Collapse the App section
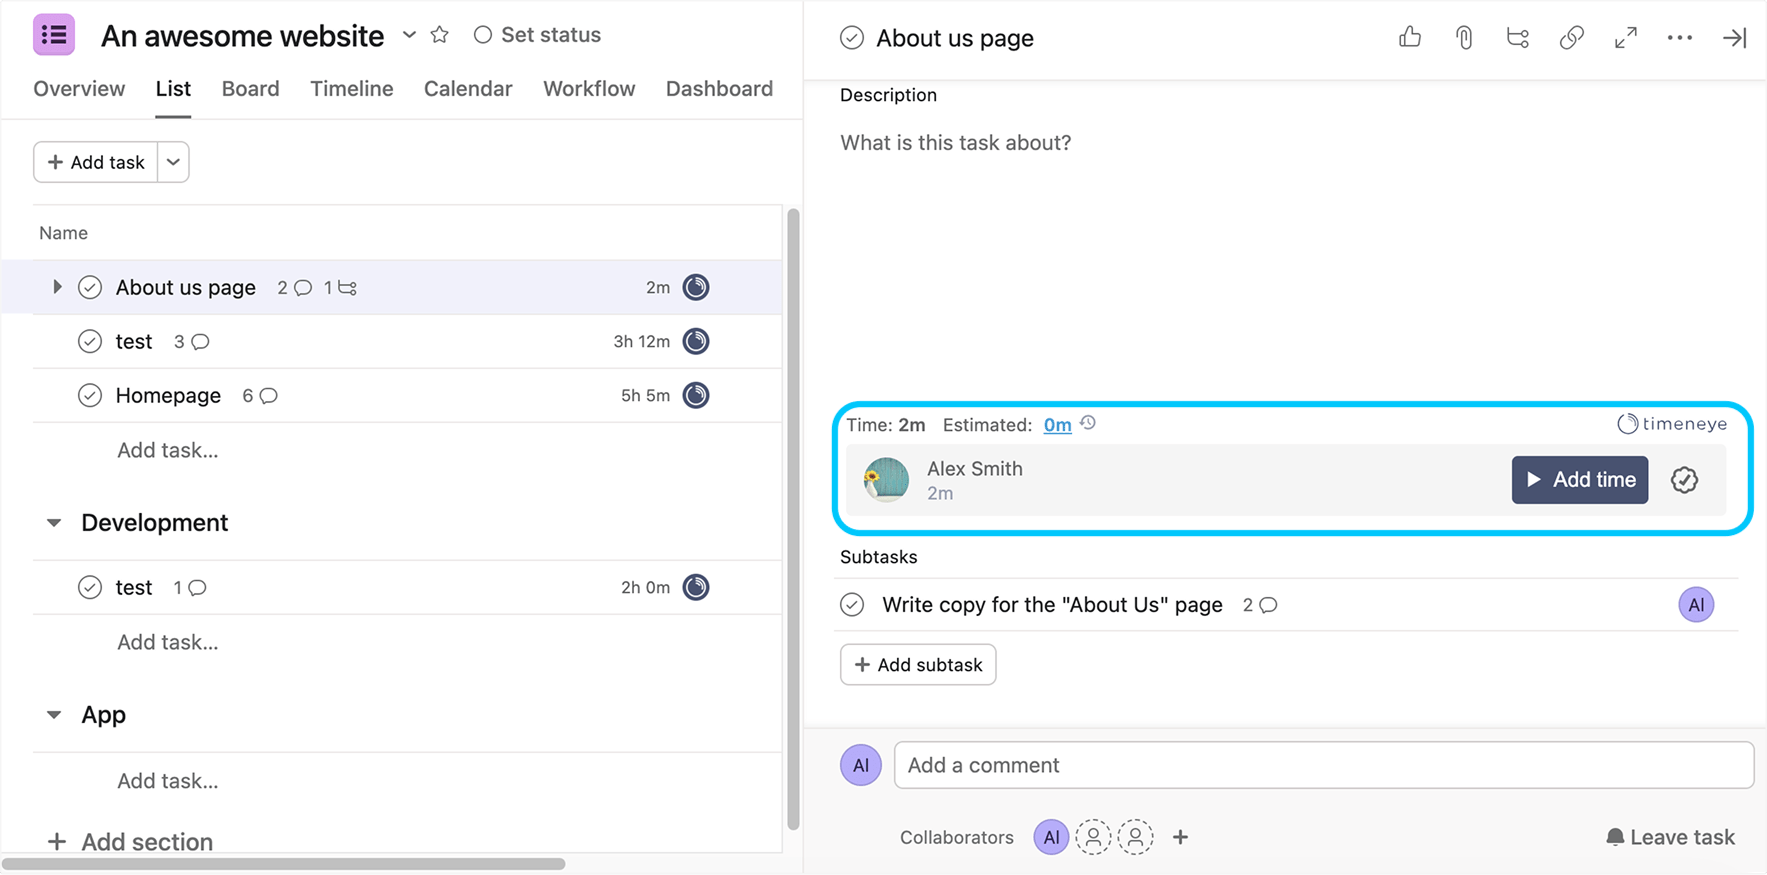Viewport: 1767px width, 875px height. pyautogui.click(x=54, y=715)
